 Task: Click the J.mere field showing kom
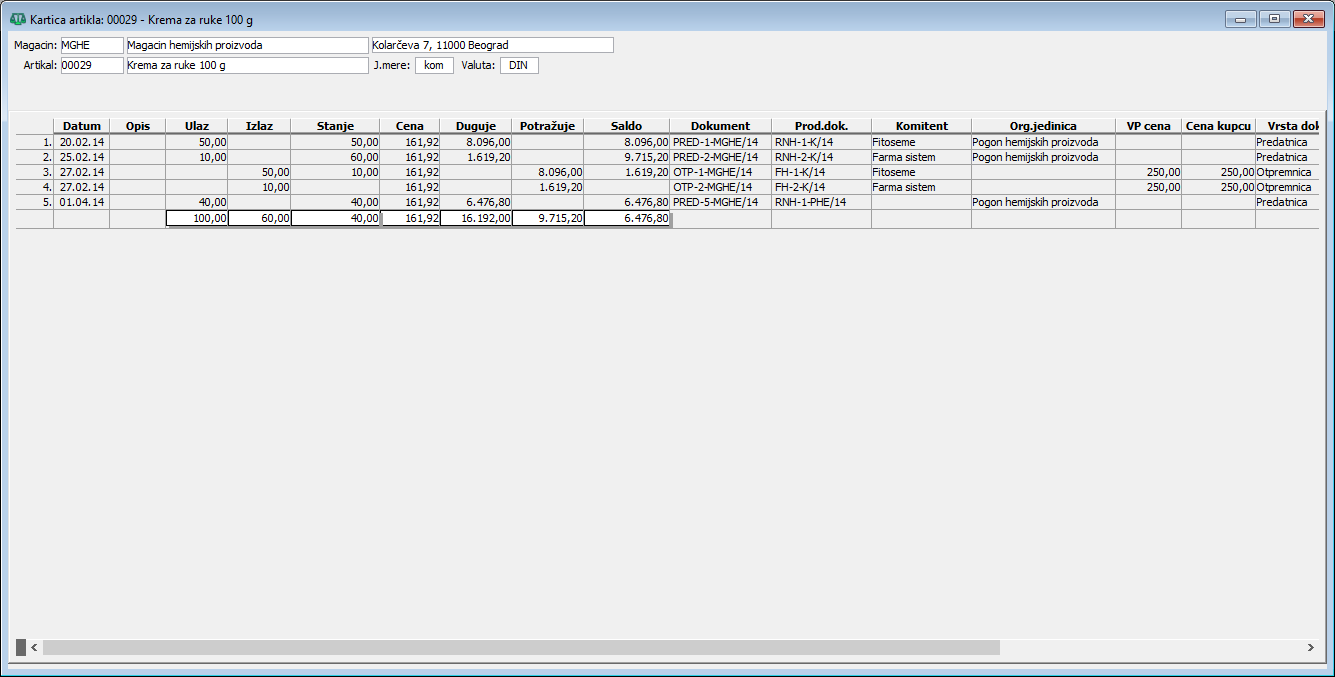[434, 65]
